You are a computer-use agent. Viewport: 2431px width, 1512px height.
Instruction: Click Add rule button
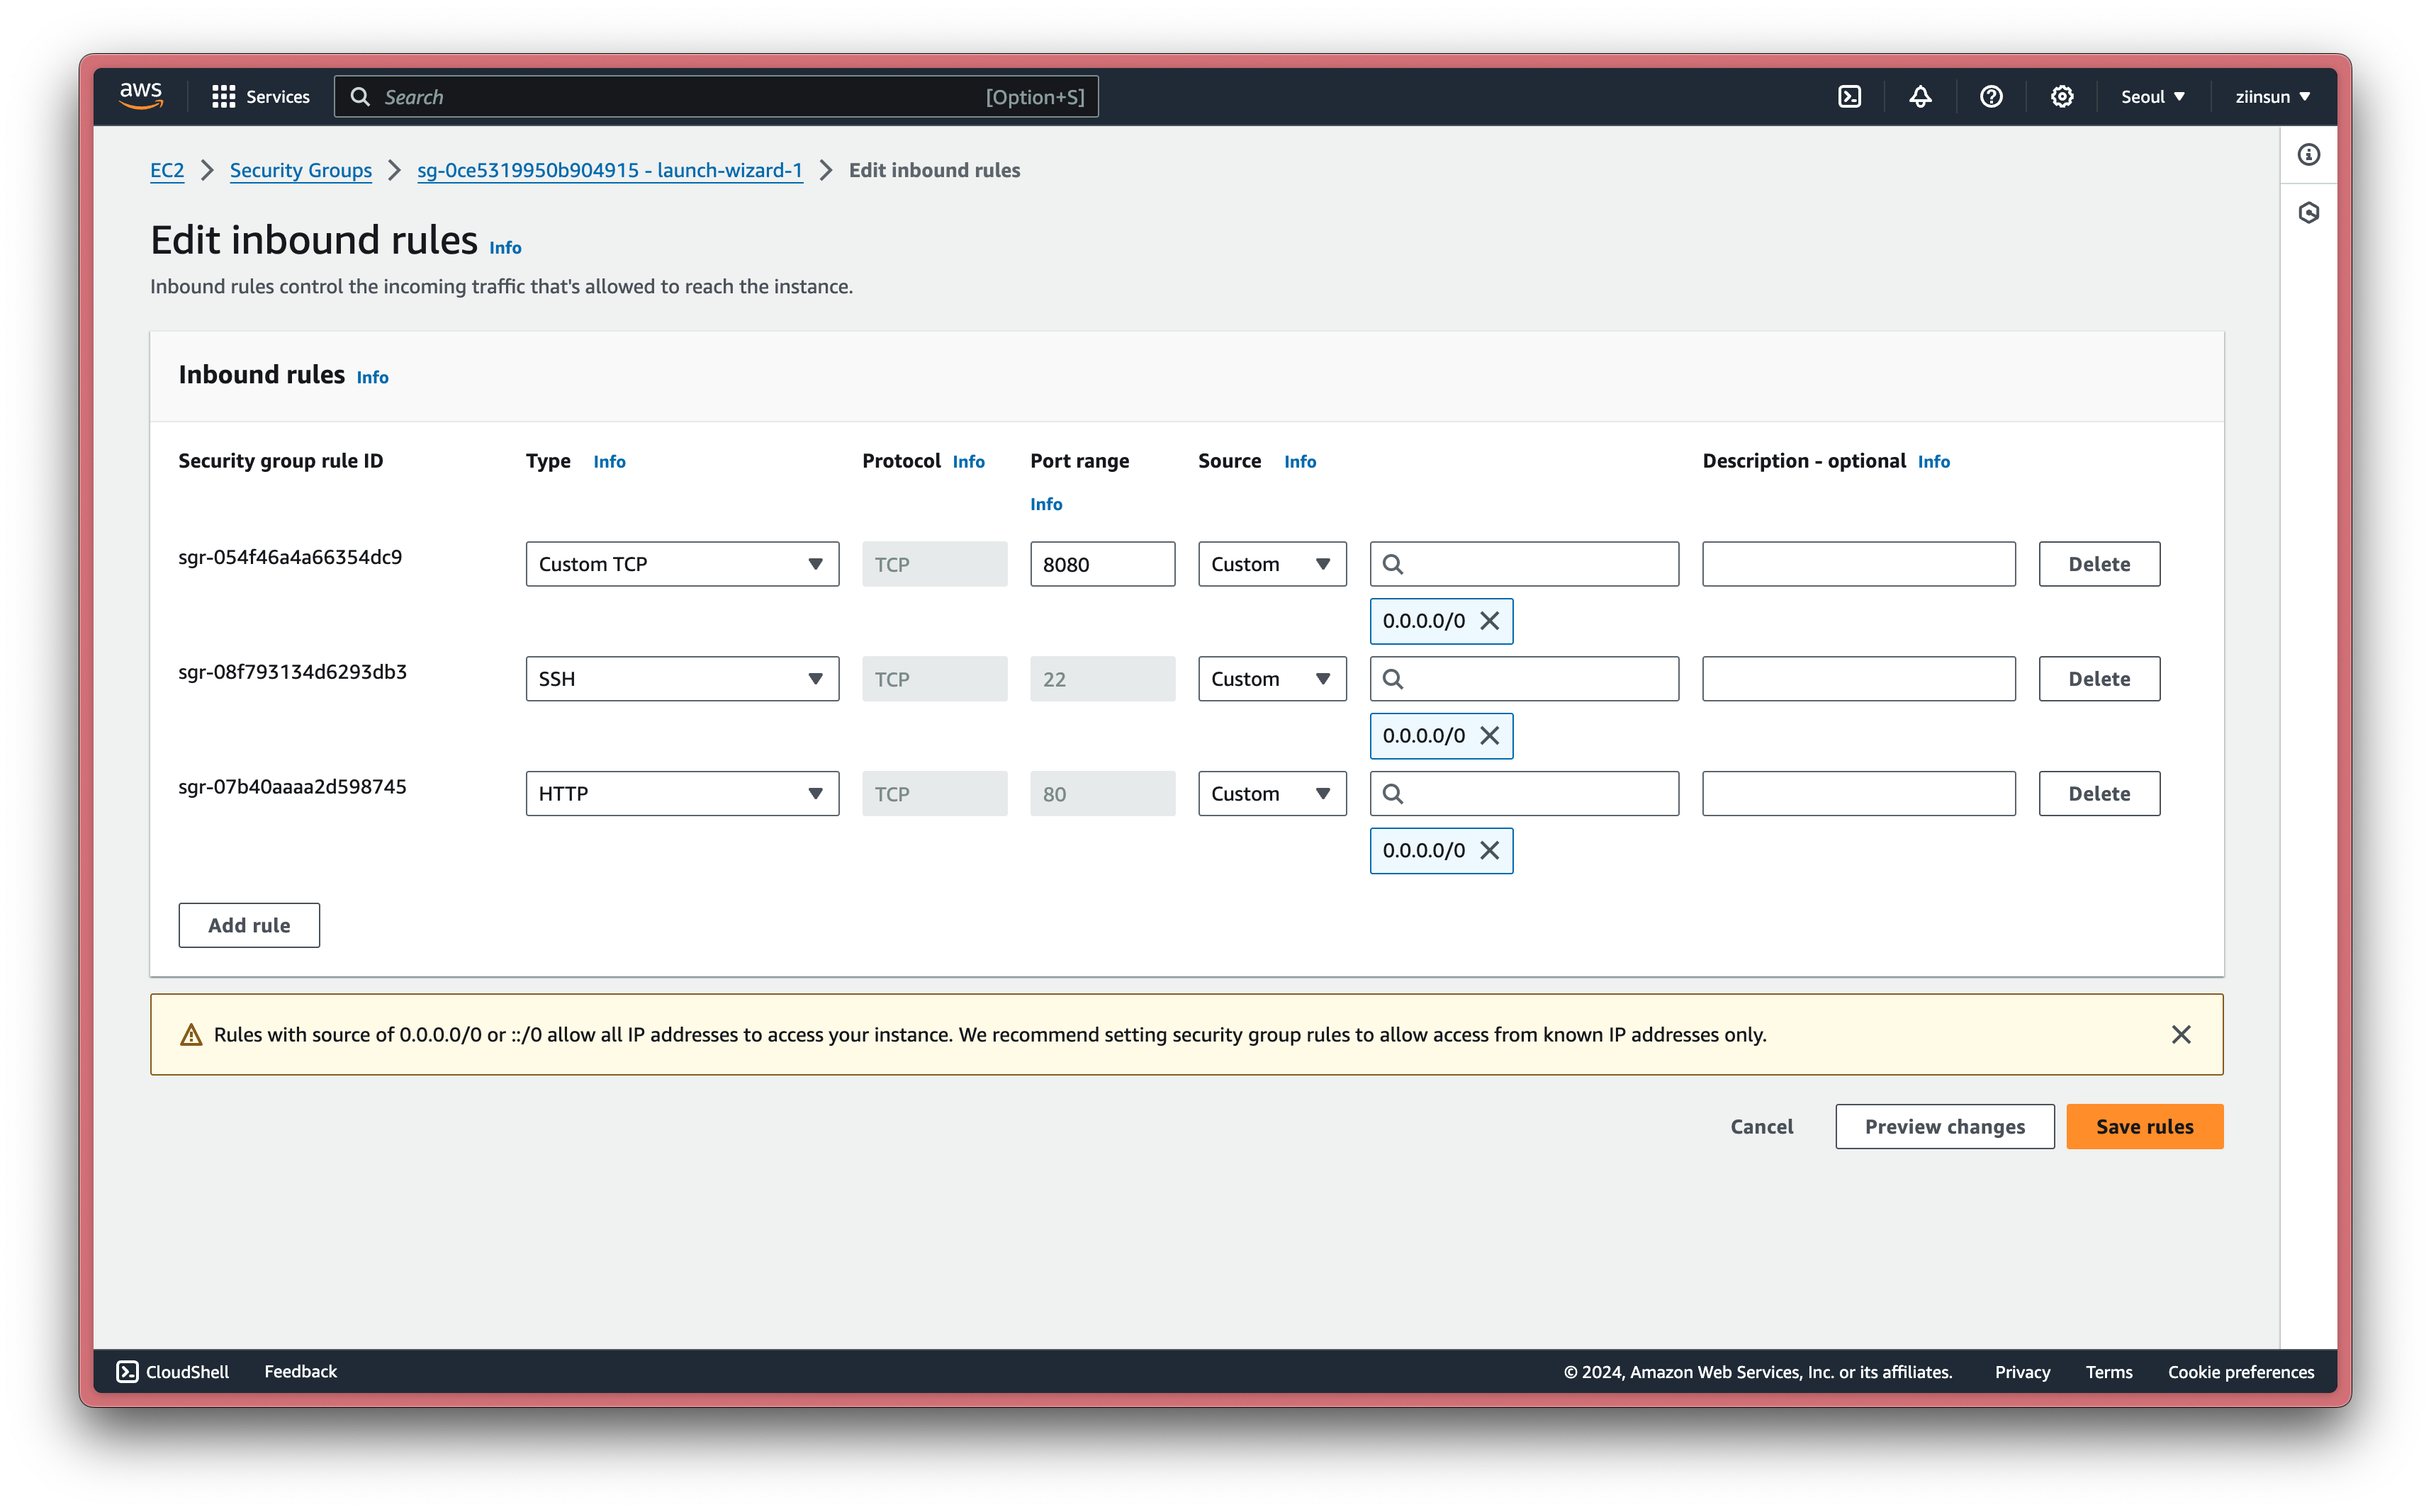pos(249,925)
